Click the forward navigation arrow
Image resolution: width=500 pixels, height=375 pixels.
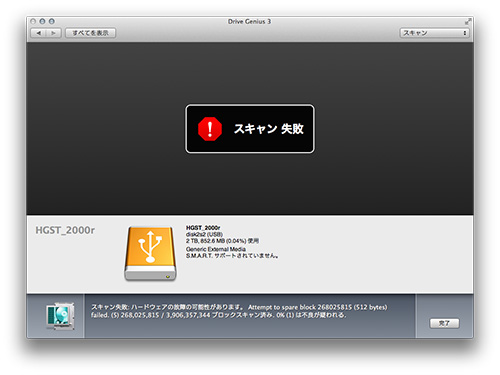pos(54,33)
